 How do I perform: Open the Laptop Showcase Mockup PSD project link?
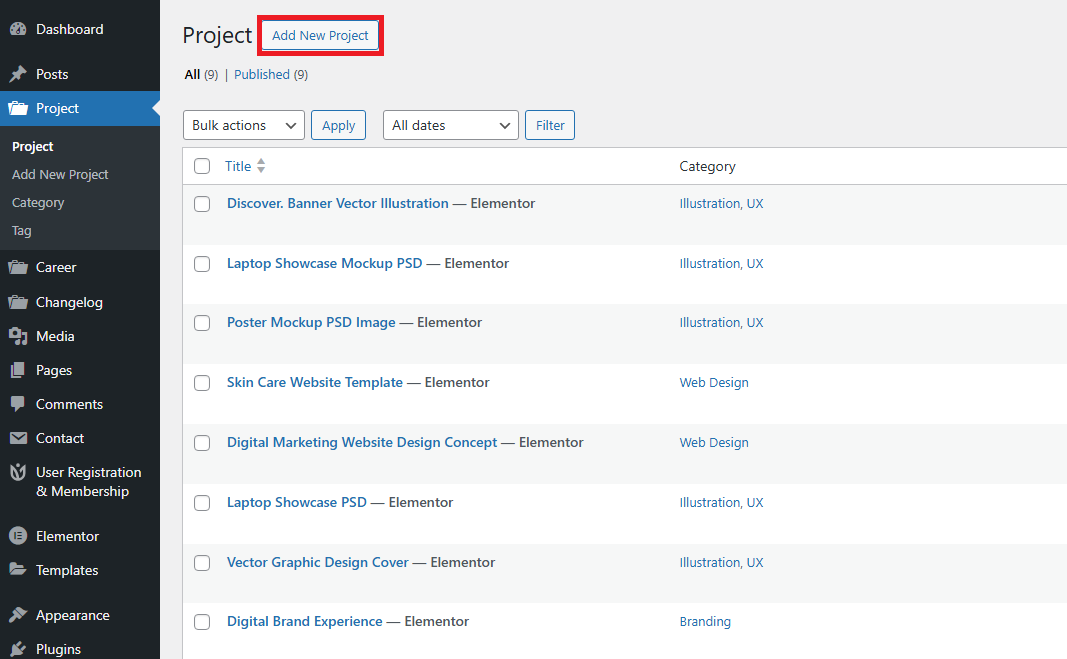pyautogui.click(x=324, y=263)
